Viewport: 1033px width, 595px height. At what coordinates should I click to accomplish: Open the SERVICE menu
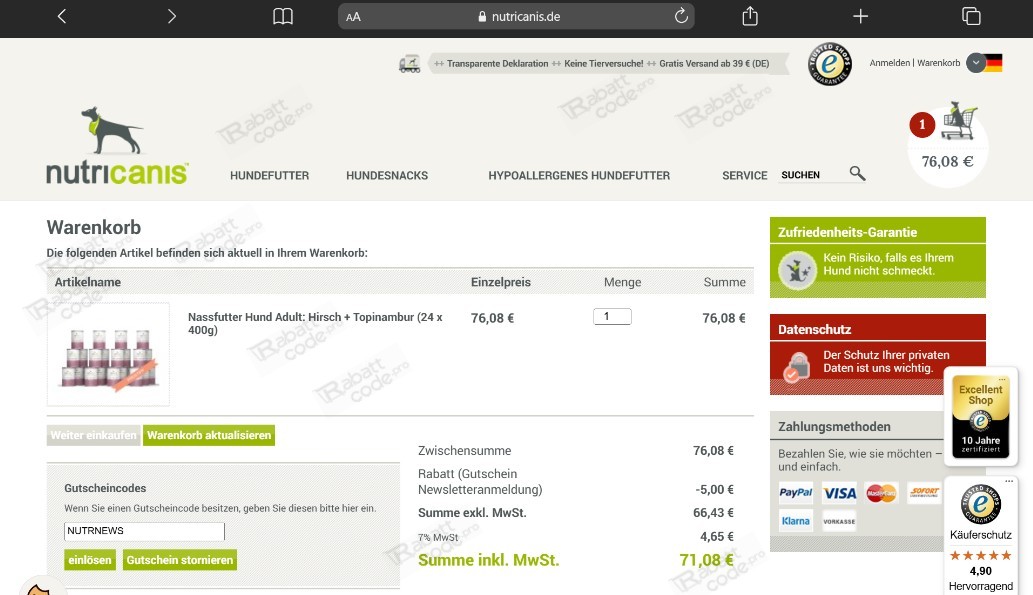tap(744, 176)
